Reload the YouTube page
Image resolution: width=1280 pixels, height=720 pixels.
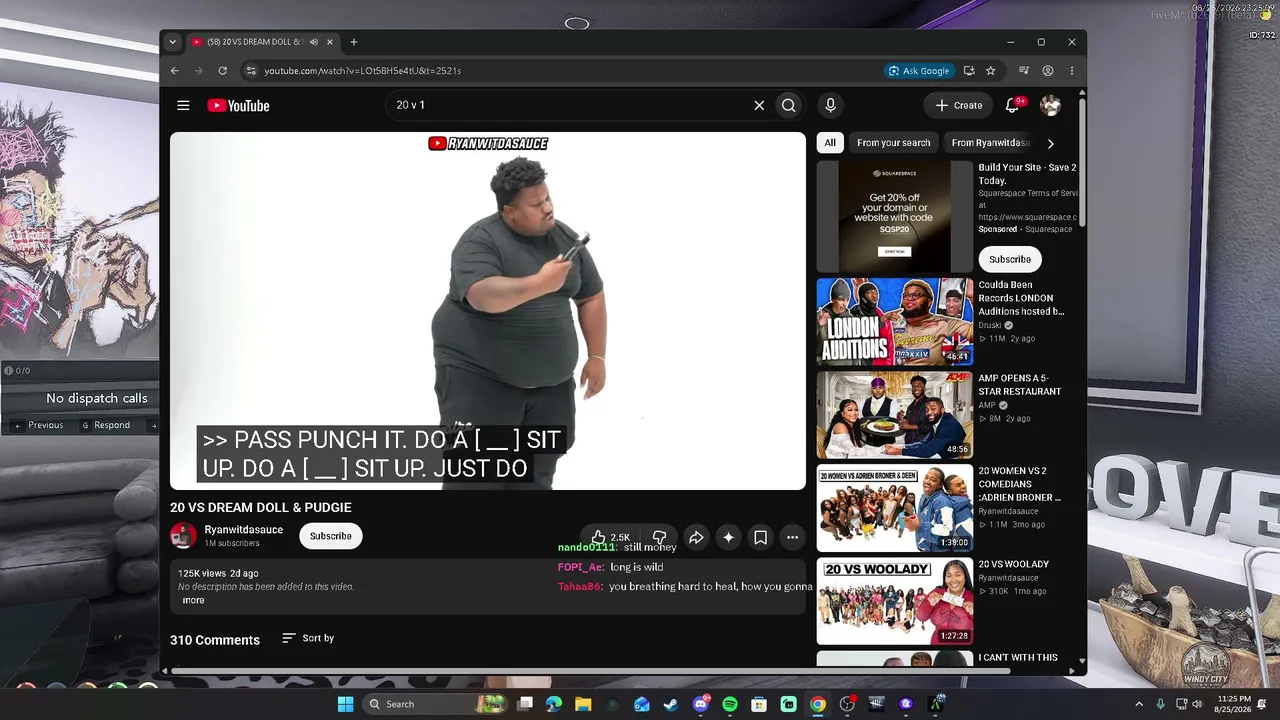(222, 71)
